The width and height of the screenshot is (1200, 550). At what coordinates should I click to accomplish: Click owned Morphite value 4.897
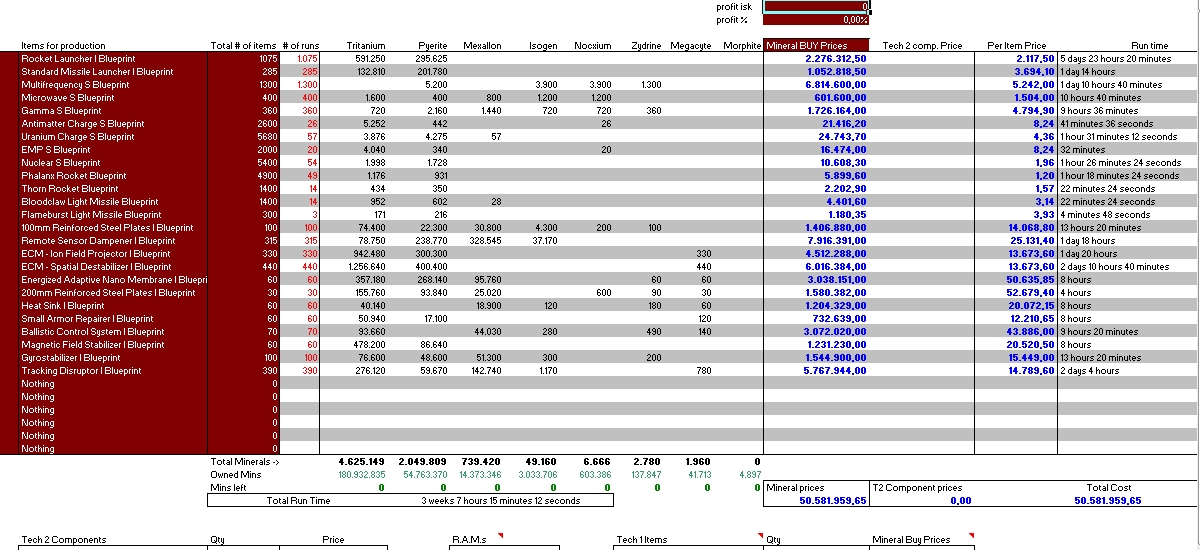[750, 475]
